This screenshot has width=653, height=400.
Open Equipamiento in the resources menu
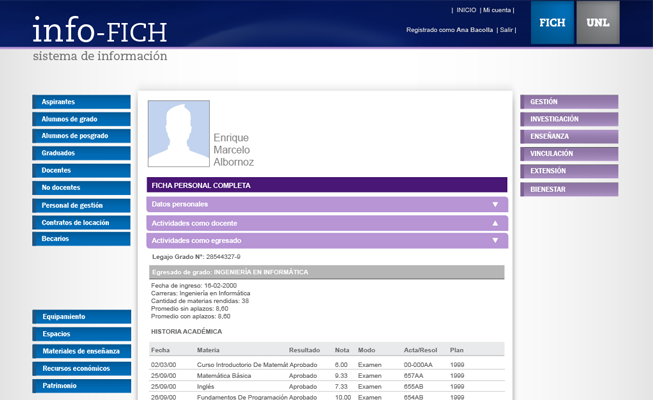[81, 317]
